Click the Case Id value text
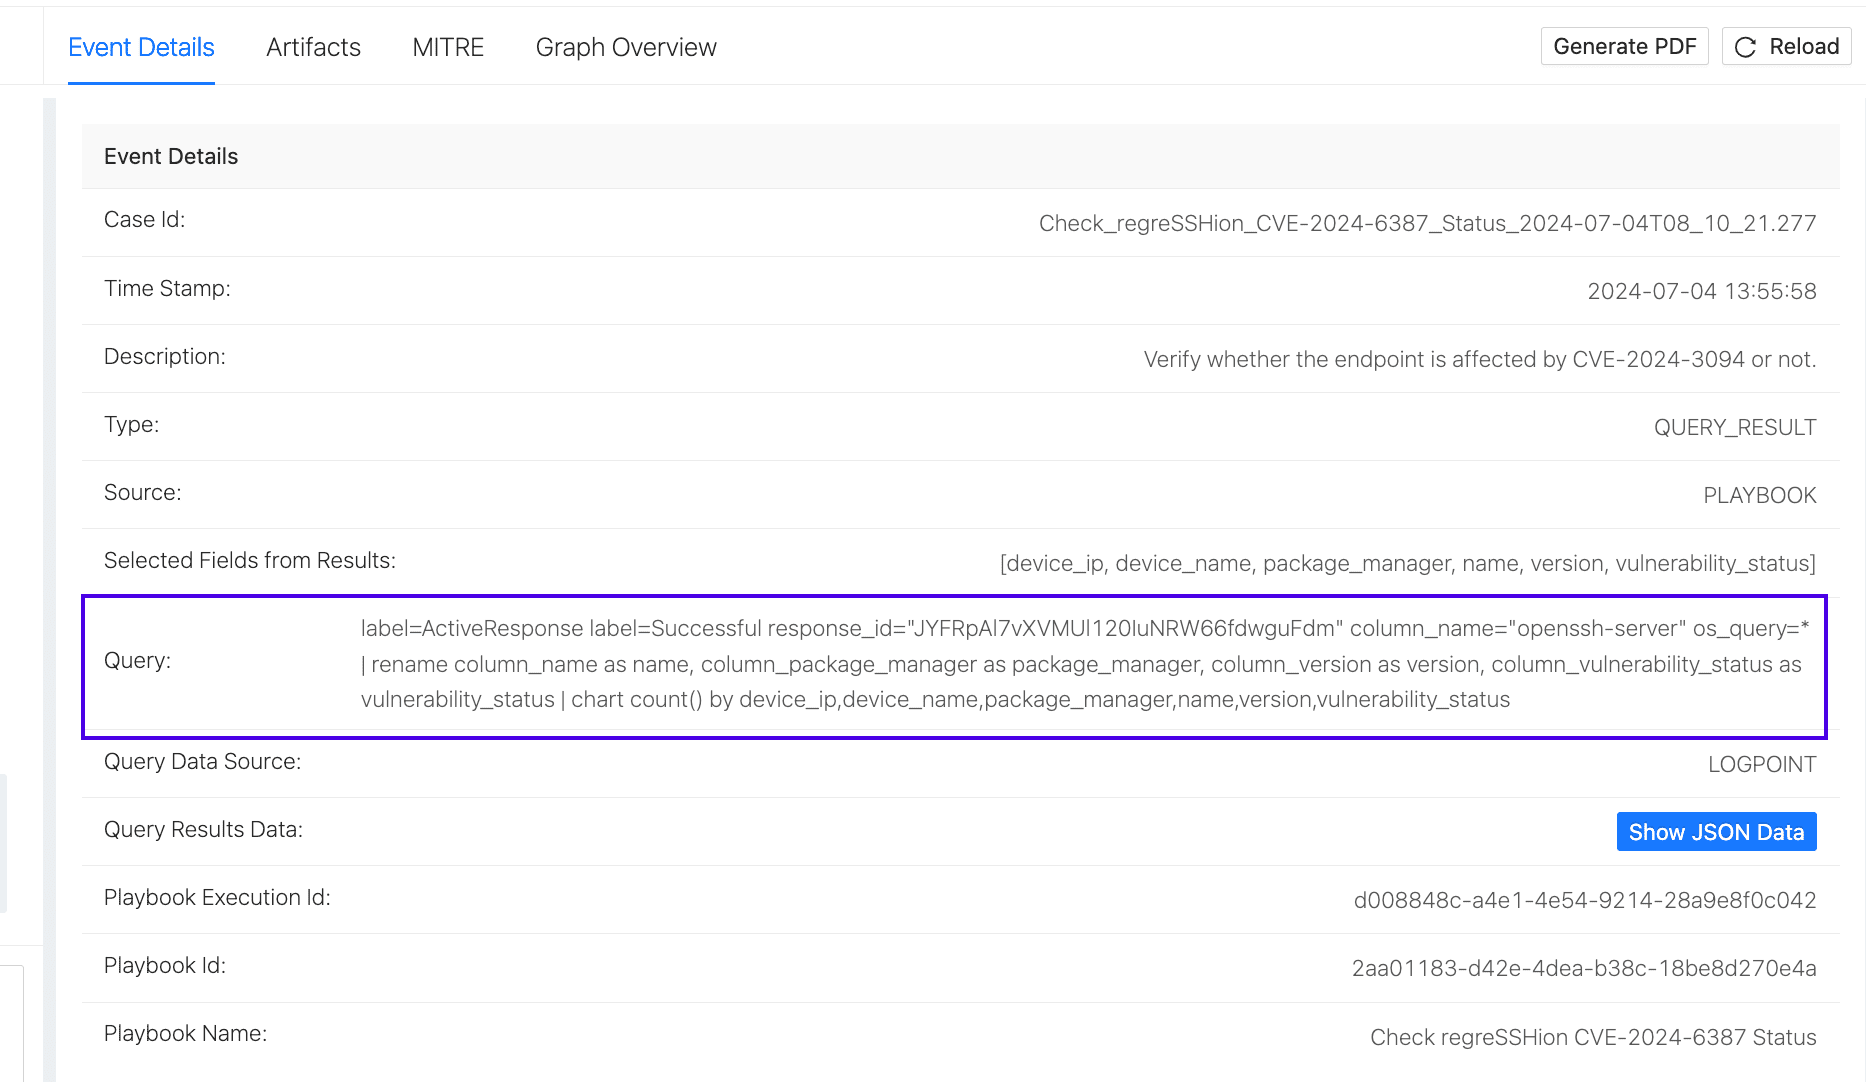The width and height of the screenshot is (1866, 1082). point(1427,223)
